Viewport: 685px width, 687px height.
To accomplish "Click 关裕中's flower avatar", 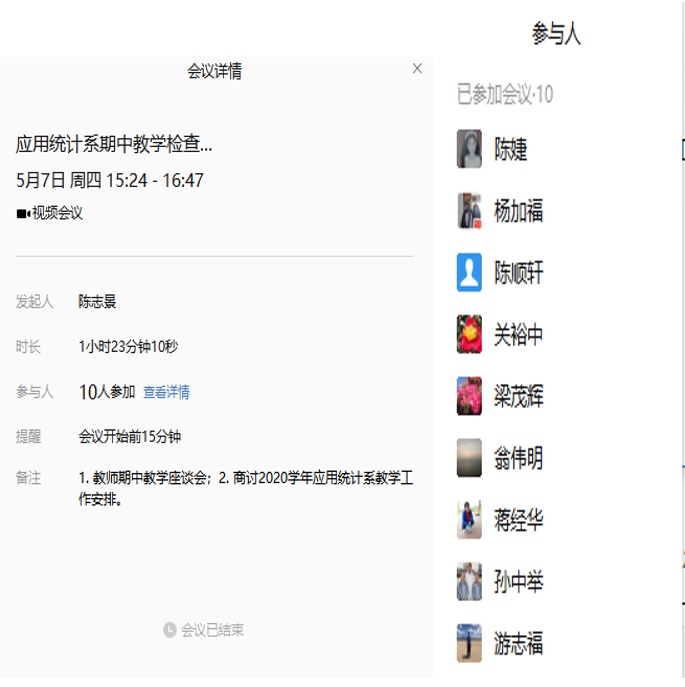I will coord(469,334).
